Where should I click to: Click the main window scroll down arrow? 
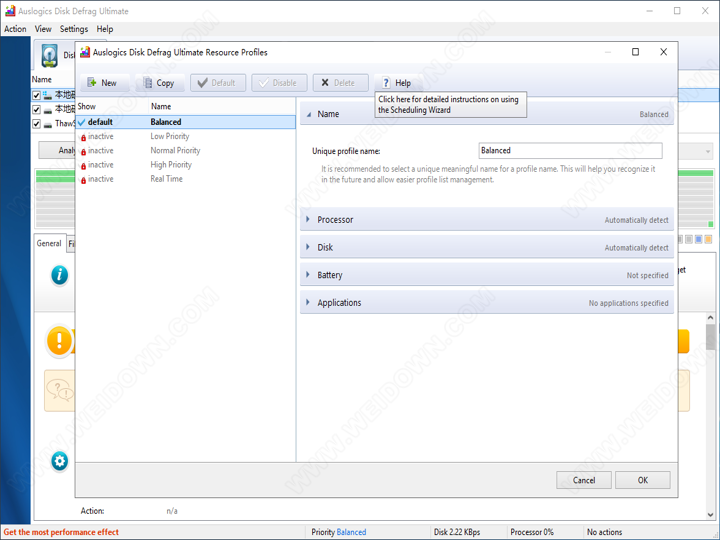[710, 514]
